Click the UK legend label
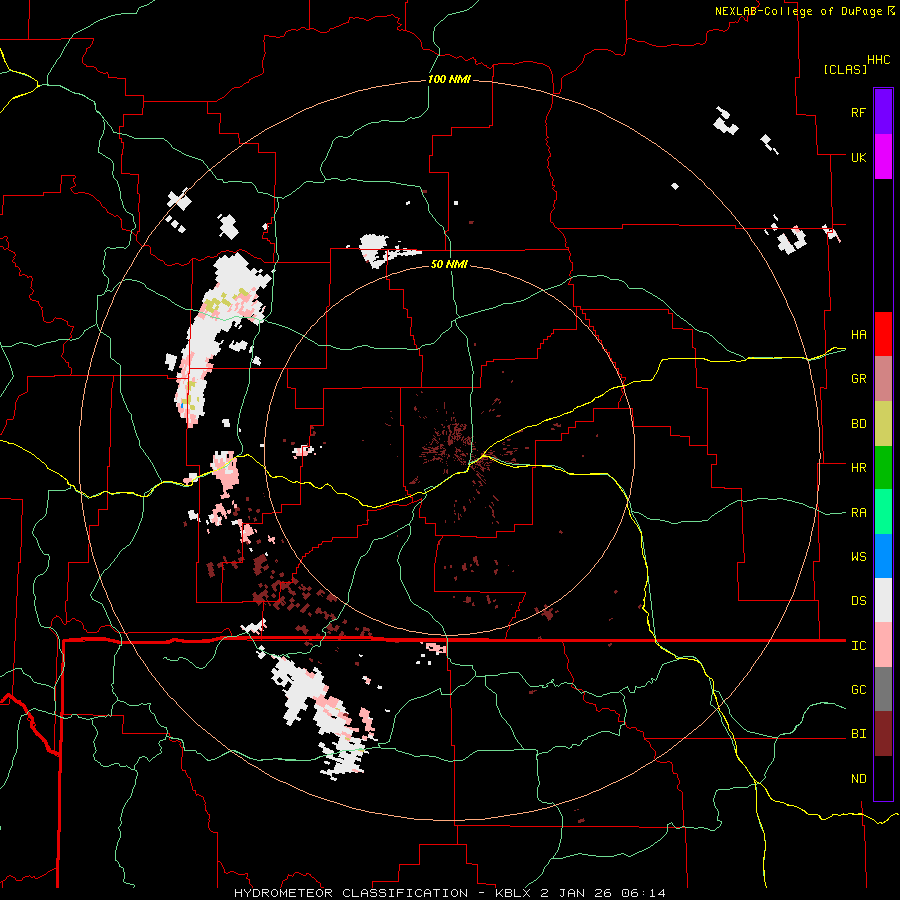This screenshot has width=900, height=900. coord(858,157)
